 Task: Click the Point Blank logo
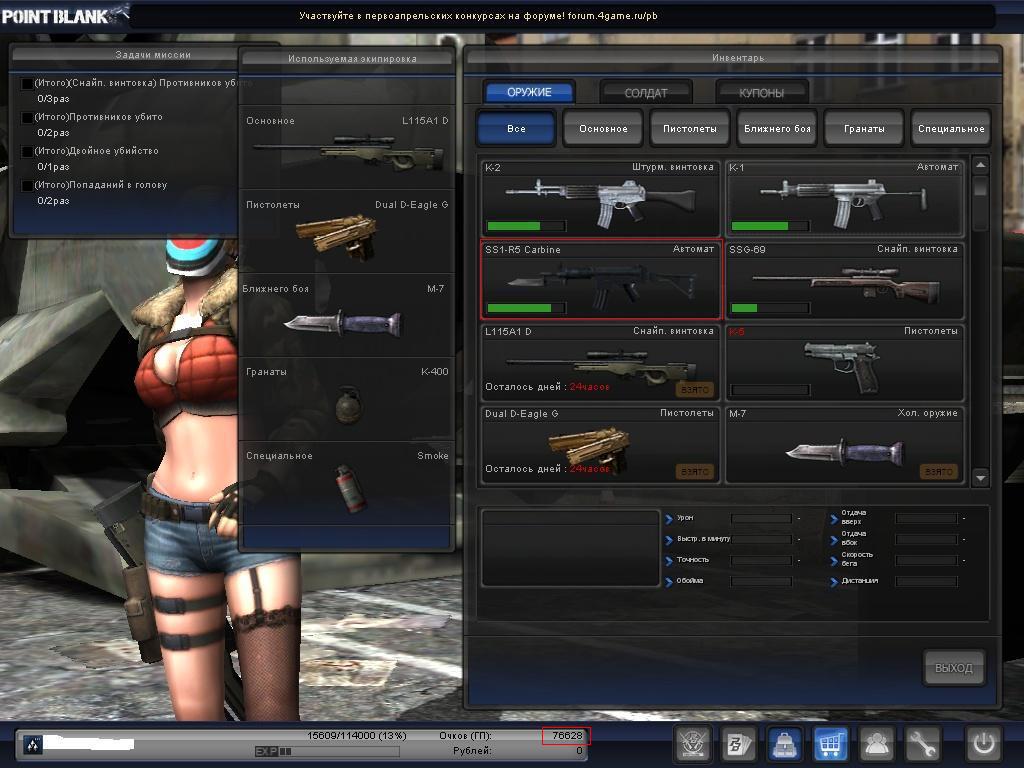tap(64, 16)
